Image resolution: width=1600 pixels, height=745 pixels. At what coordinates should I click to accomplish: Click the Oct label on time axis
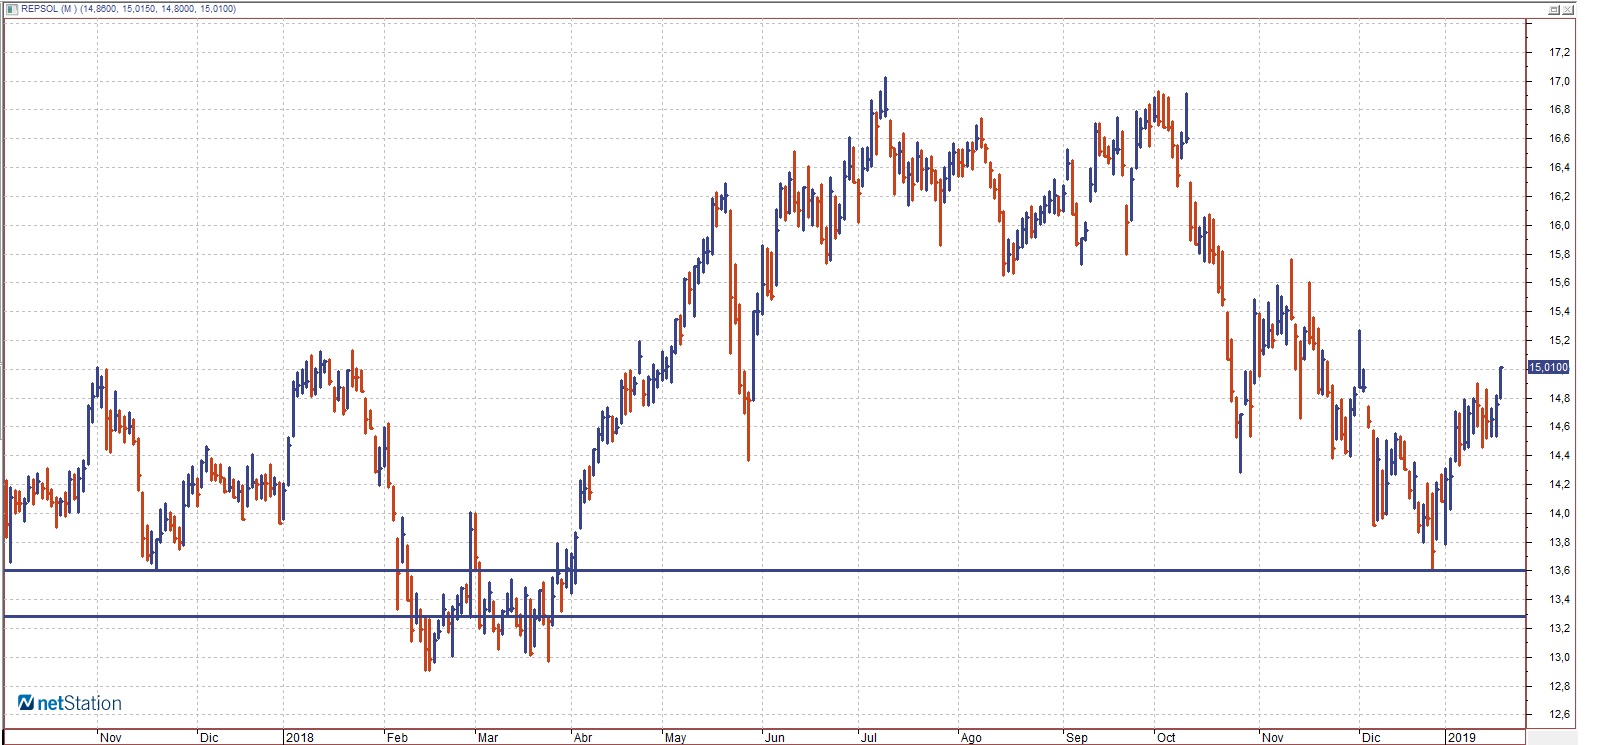click(1166, 738)
